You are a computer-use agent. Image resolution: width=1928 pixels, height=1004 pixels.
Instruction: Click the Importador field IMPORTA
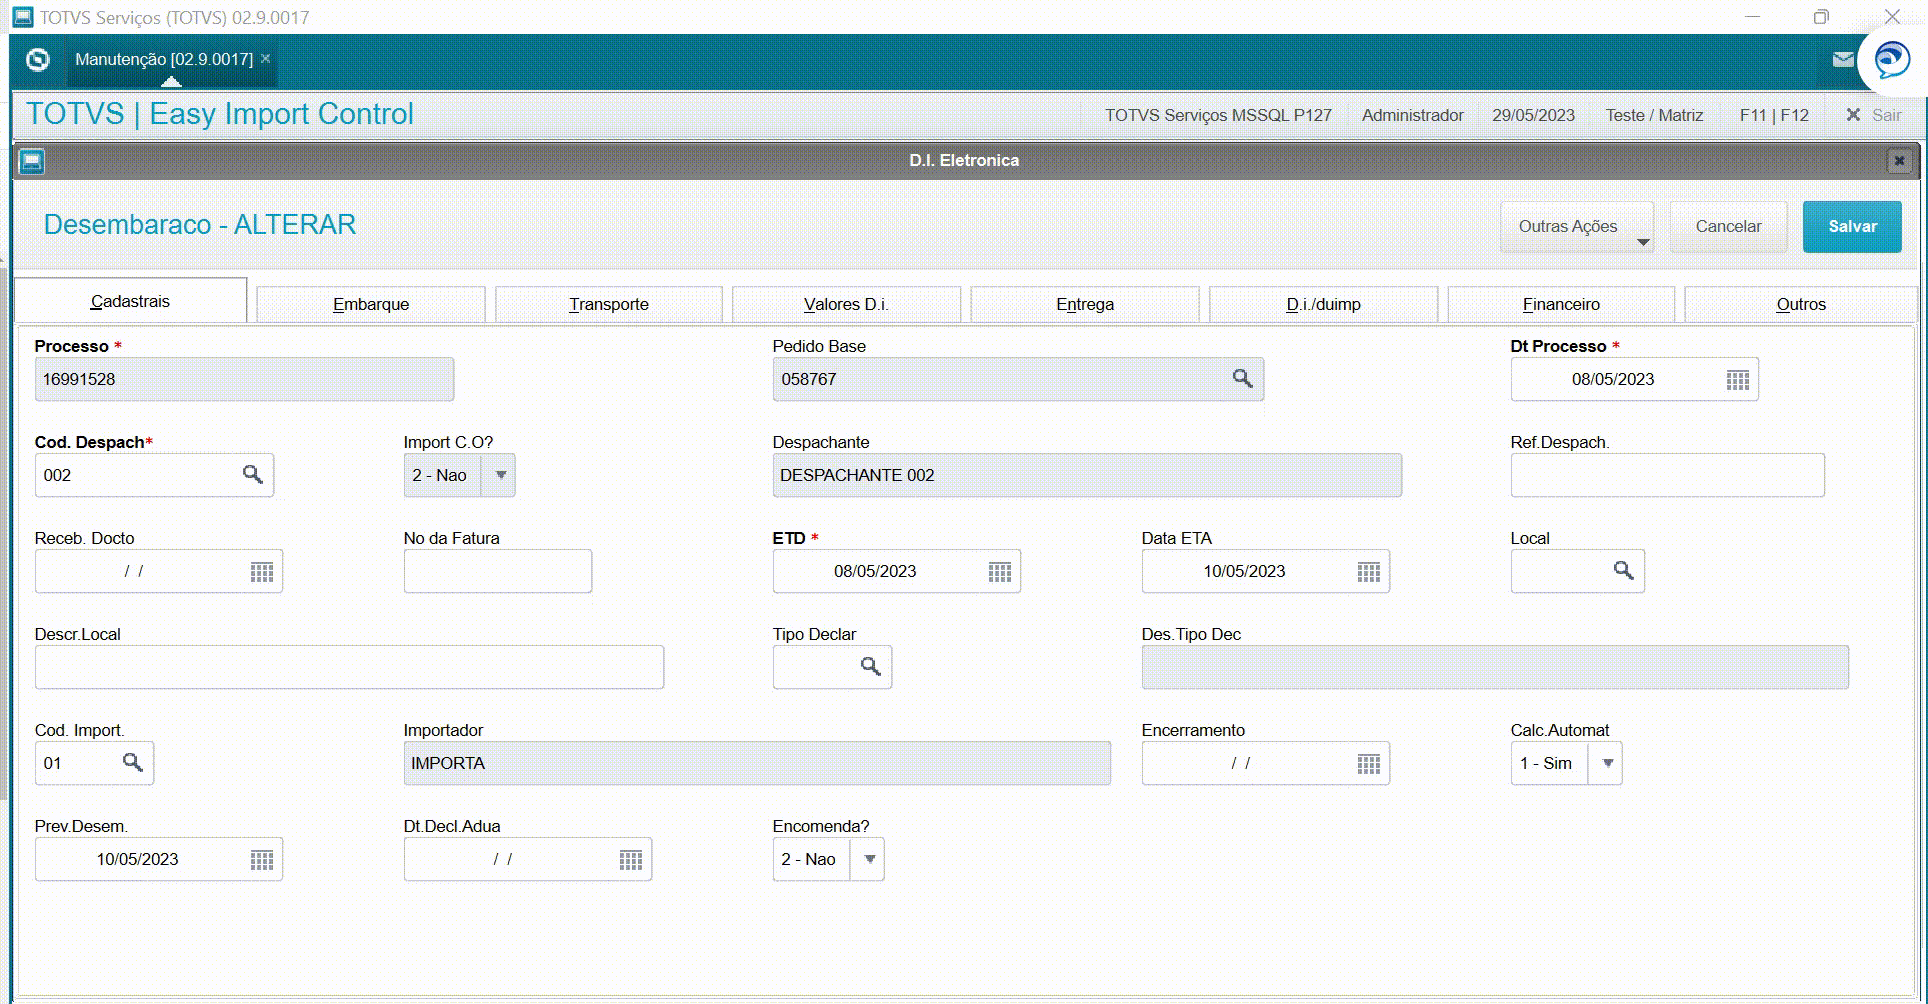click(757, 763)
